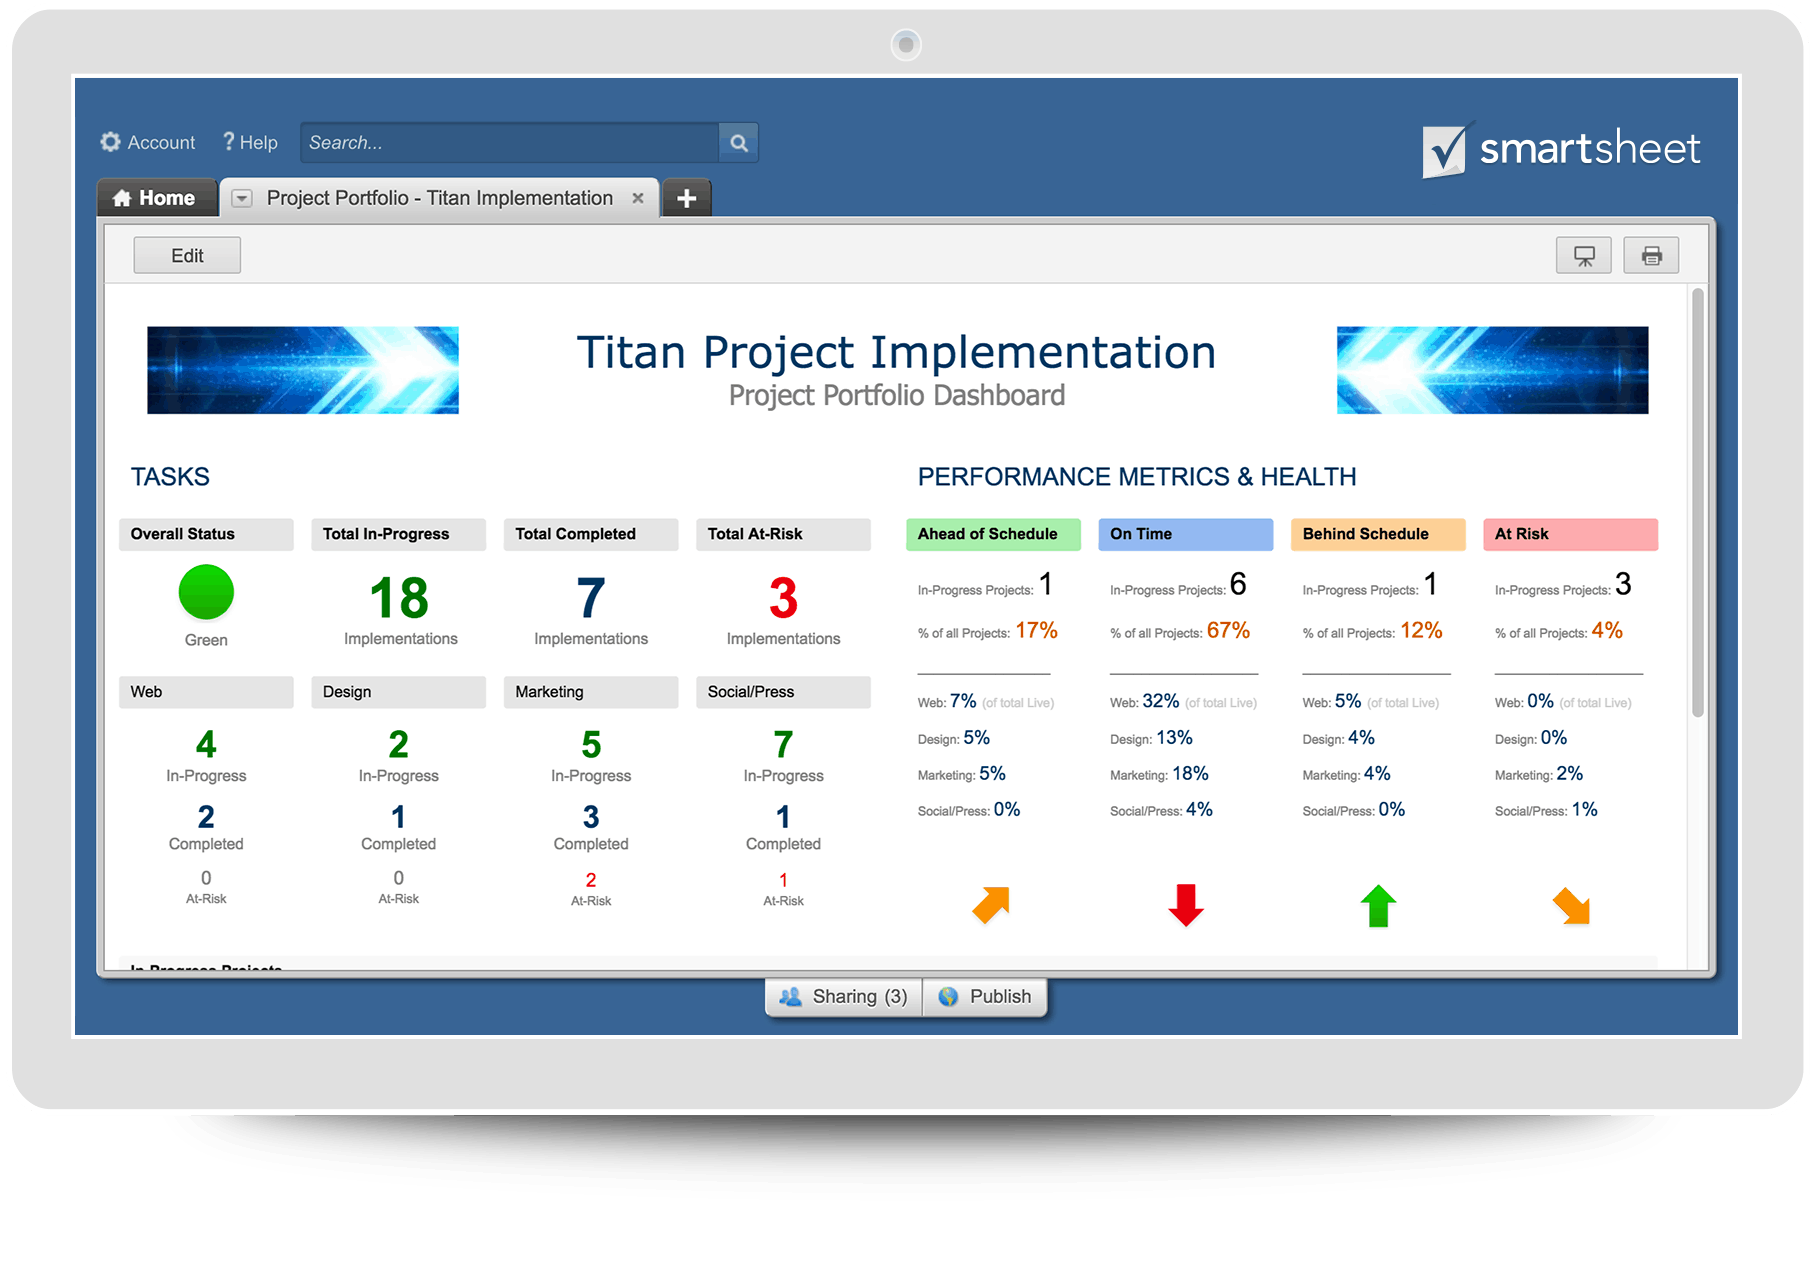
Task: Click the Design section header
Action: [398, 692]
